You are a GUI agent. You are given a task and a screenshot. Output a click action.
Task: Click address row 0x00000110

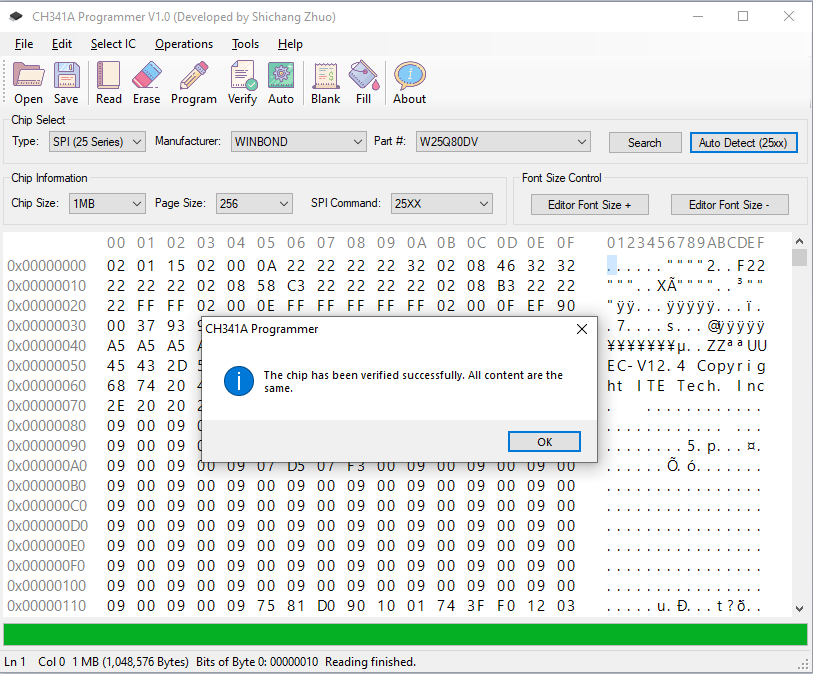46,606
